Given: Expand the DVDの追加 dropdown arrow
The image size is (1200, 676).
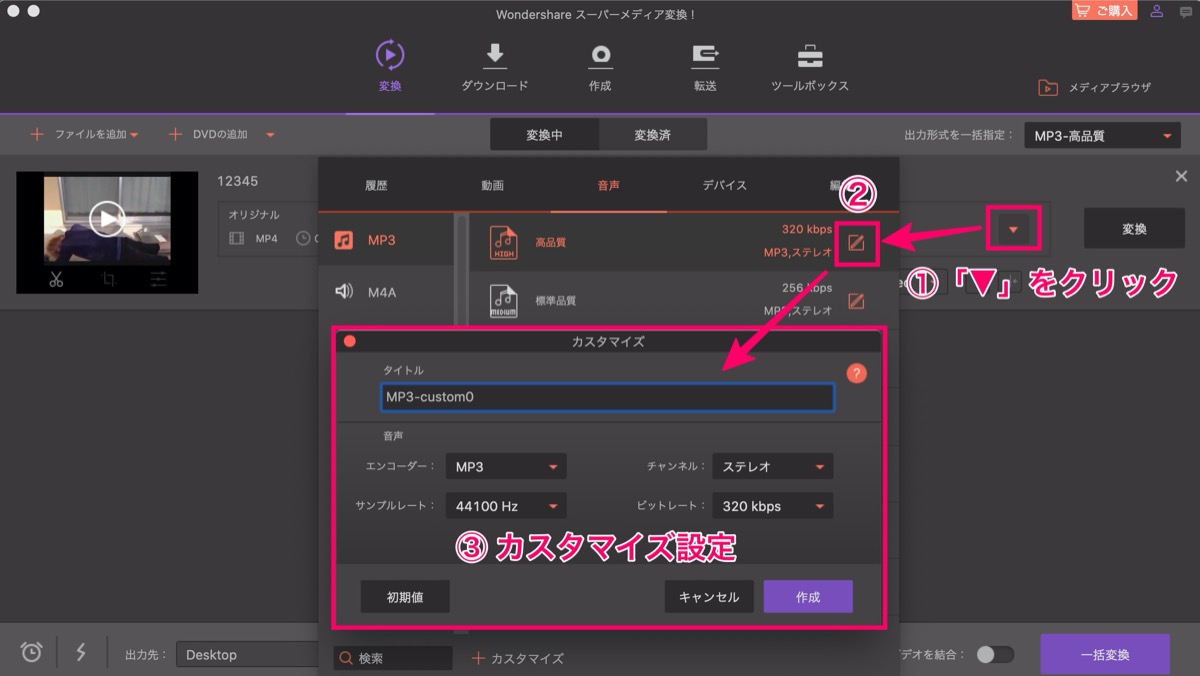Looking at the screenshot, I should 270,135.
